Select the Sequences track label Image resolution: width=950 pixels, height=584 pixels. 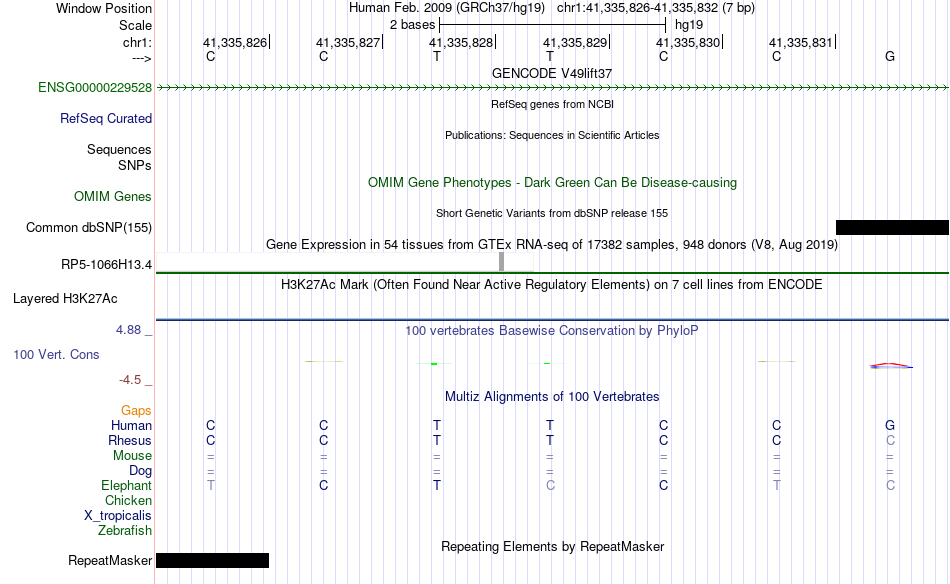tap(119, 150)
